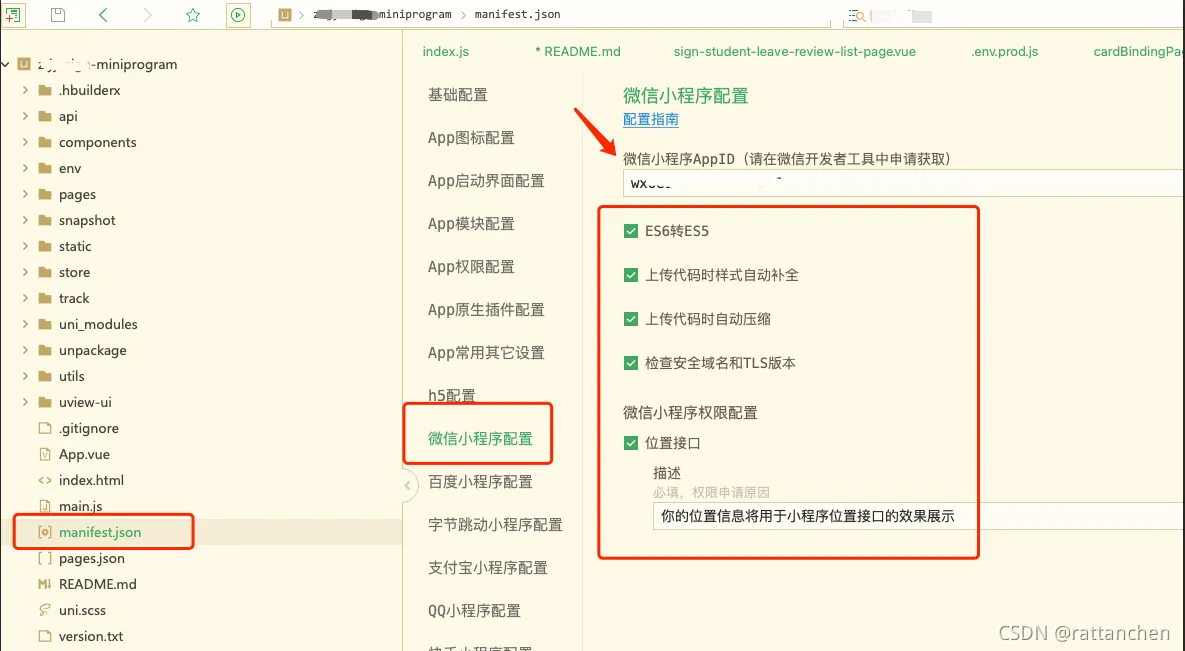Click the 描述 permission reason field
The image size is (1185, 651).
917,516
